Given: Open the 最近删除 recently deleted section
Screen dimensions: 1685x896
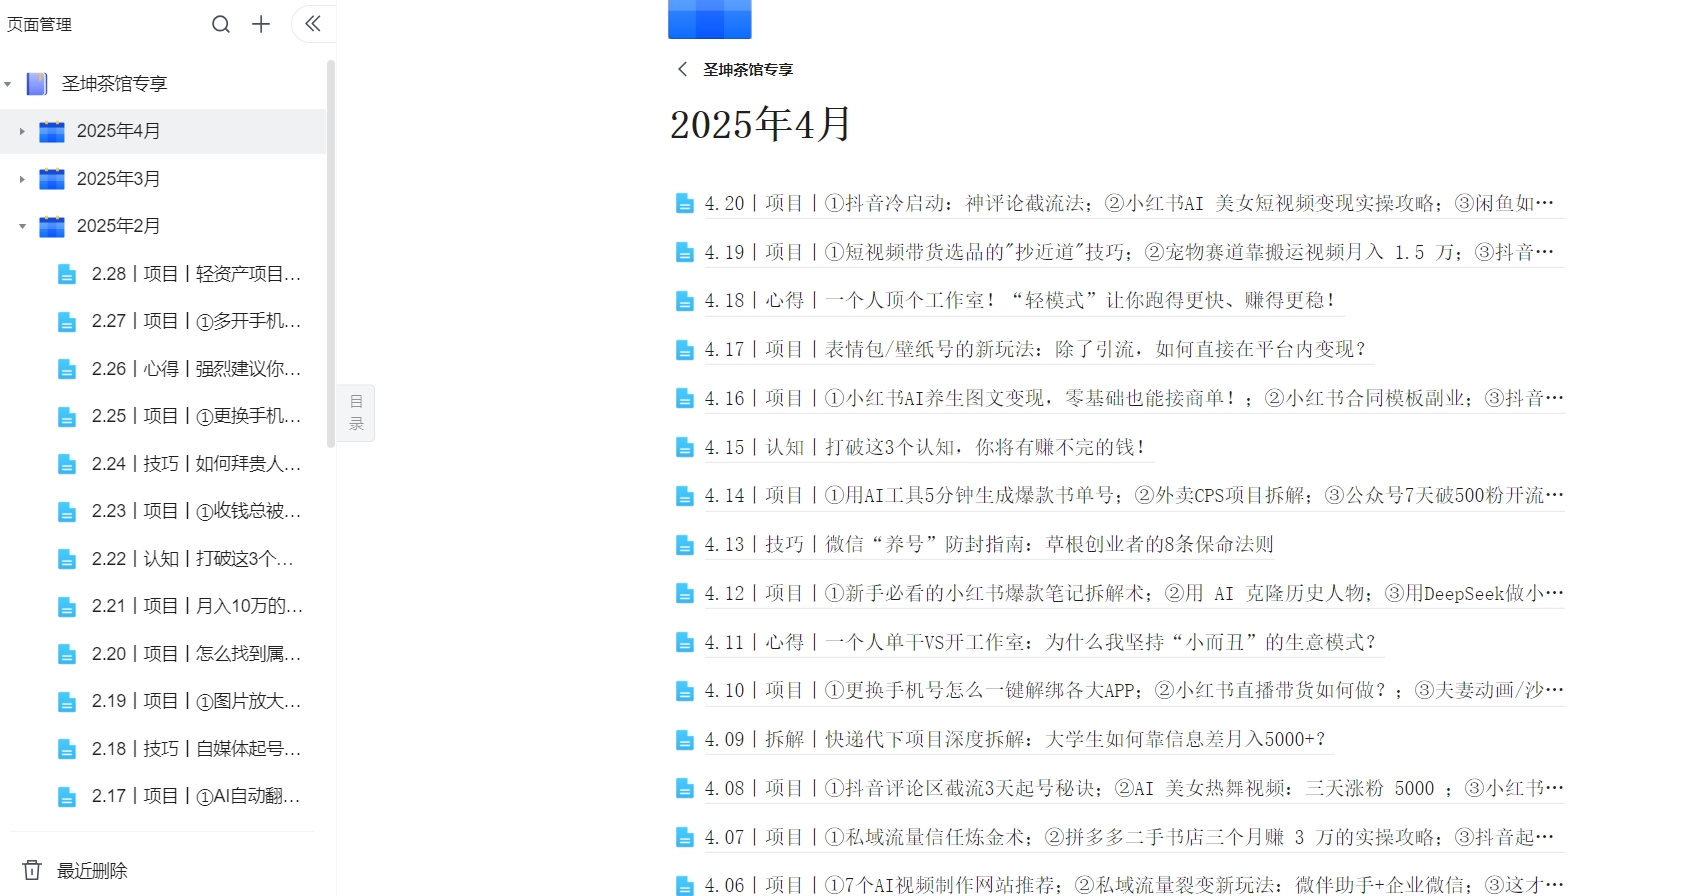Looking at the screenshot, I should click(x=92, y=871).
